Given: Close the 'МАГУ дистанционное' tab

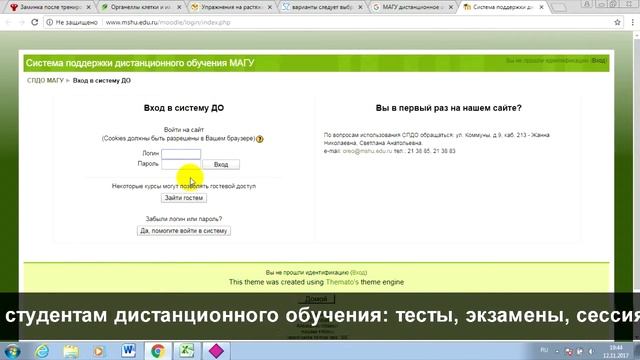Looking at the screenshot, I should (451, 7).
